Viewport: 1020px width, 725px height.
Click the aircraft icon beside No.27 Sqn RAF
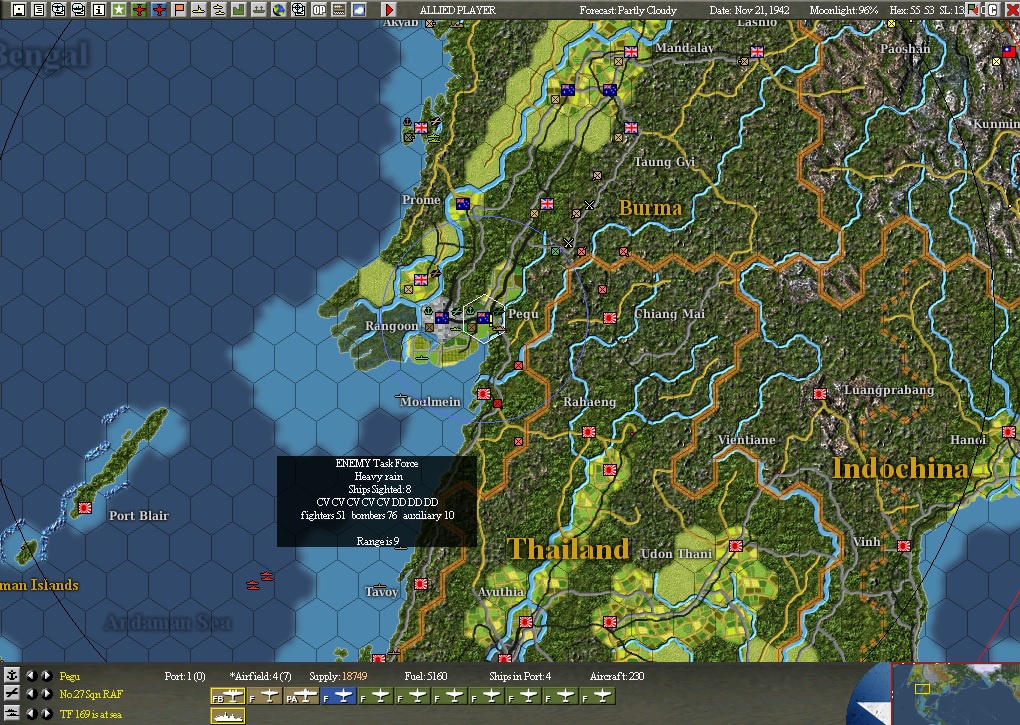click(x=11, y=694)
